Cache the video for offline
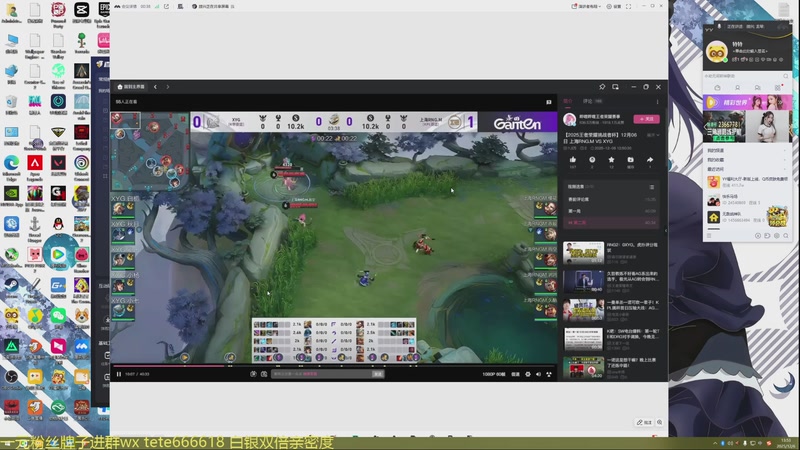This screenshot has width=800, height=450. pyautogui.click(x=631, y=162)
